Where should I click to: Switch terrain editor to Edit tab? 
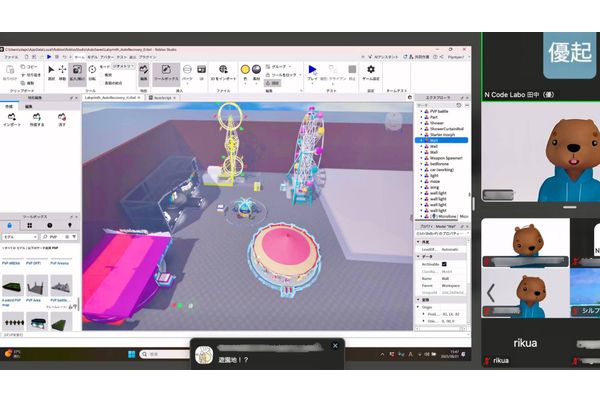pyautogui.click(x=29, y=106)
